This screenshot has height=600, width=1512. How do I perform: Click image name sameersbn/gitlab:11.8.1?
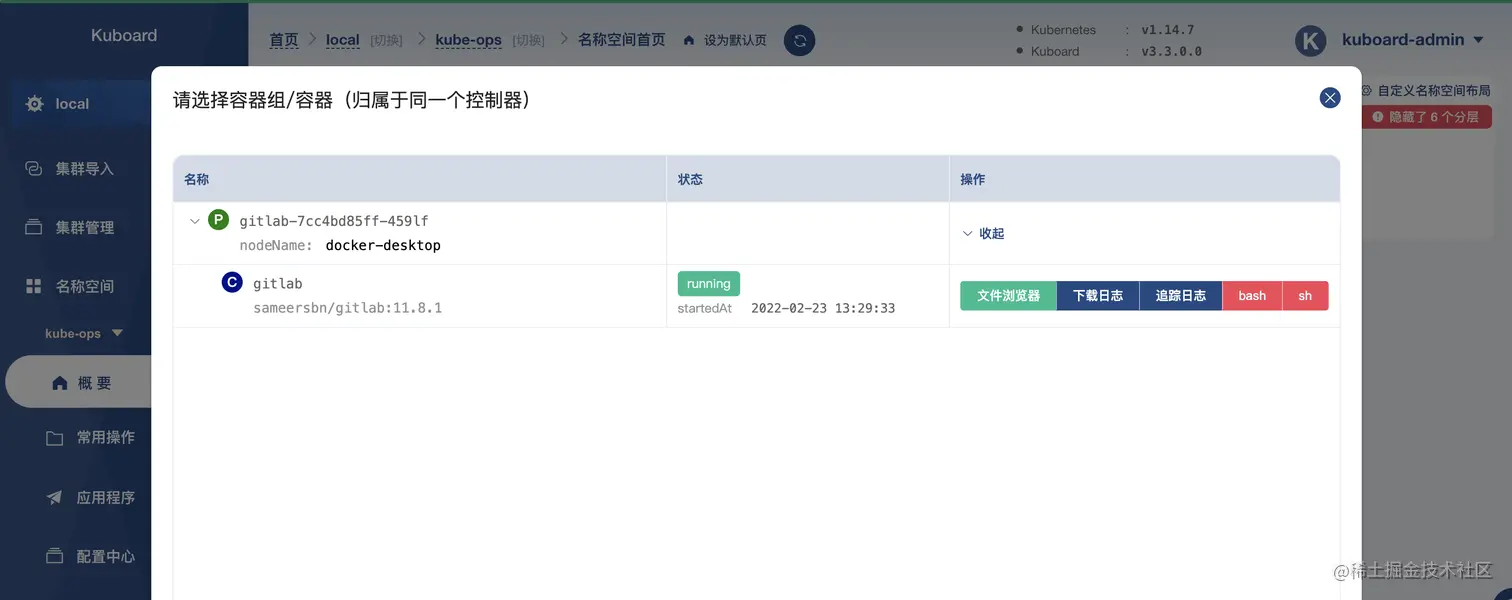(x=348, y=308)
